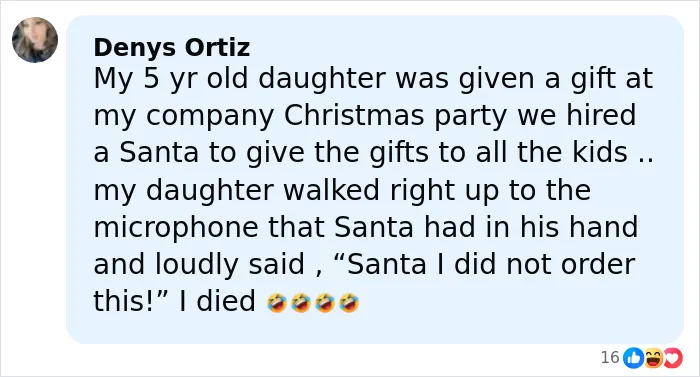This screenshot has height=377, width=700.
Task: Click the second rolling-laughing emoji
Action: tap(301, 302)
